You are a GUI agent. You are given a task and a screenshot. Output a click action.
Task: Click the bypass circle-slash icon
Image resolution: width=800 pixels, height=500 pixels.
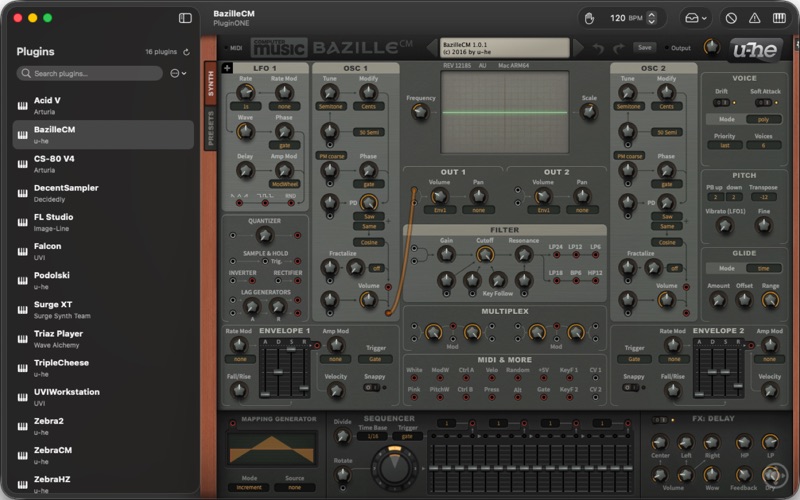[x=731, y=18]
